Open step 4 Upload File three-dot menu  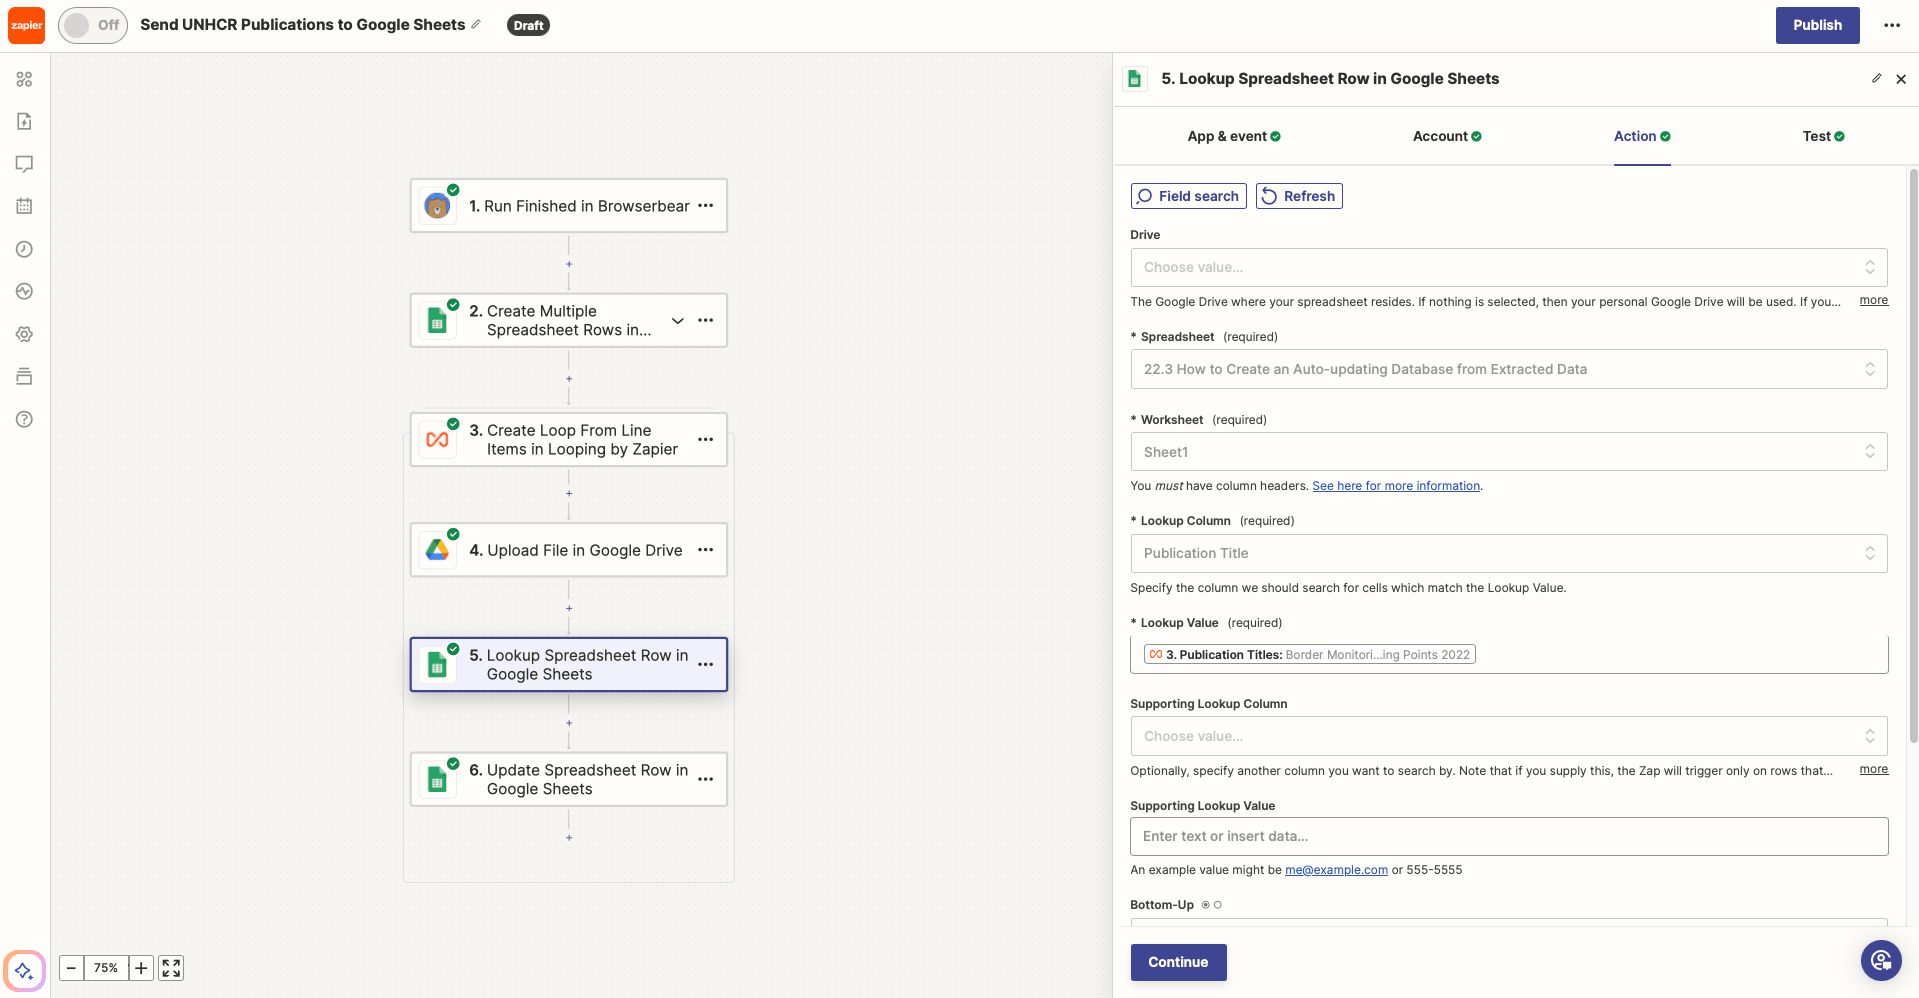click(706, 550)
